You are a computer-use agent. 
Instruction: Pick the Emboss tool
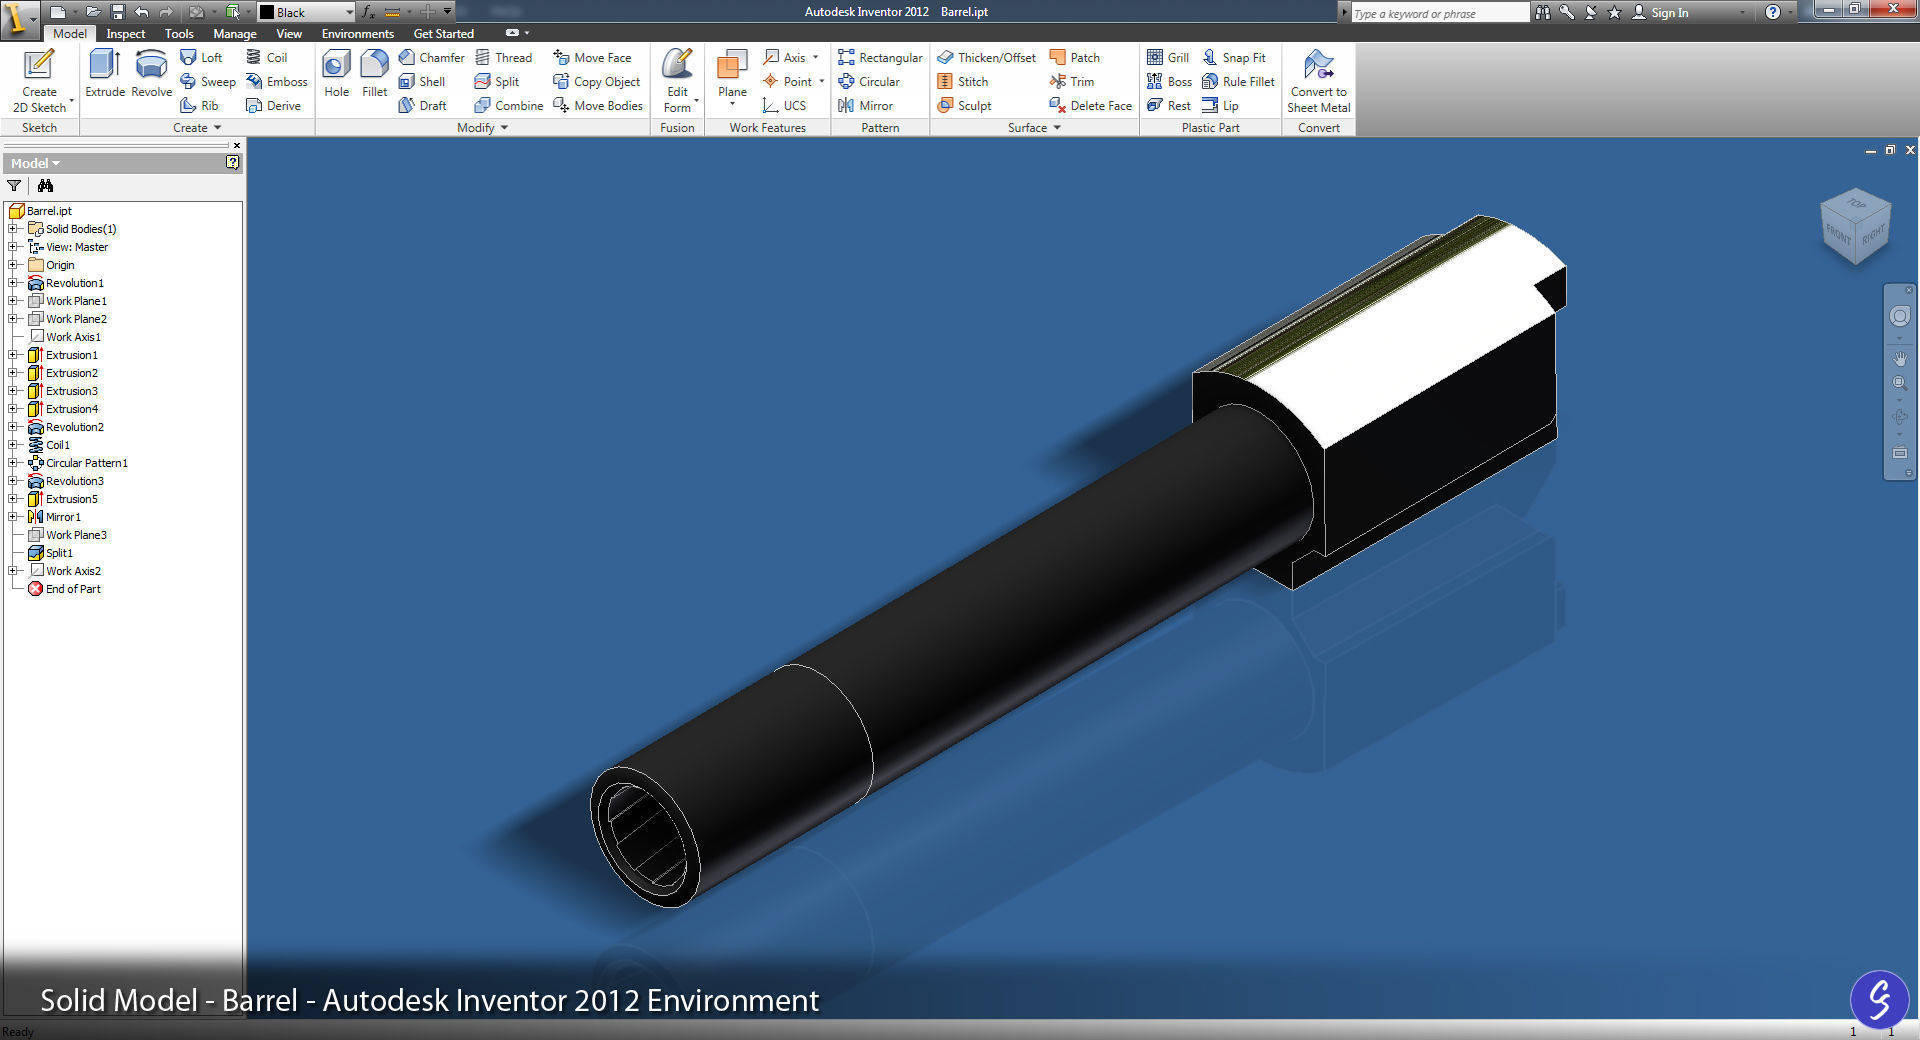pyautogui.click(x=277, y=82)
